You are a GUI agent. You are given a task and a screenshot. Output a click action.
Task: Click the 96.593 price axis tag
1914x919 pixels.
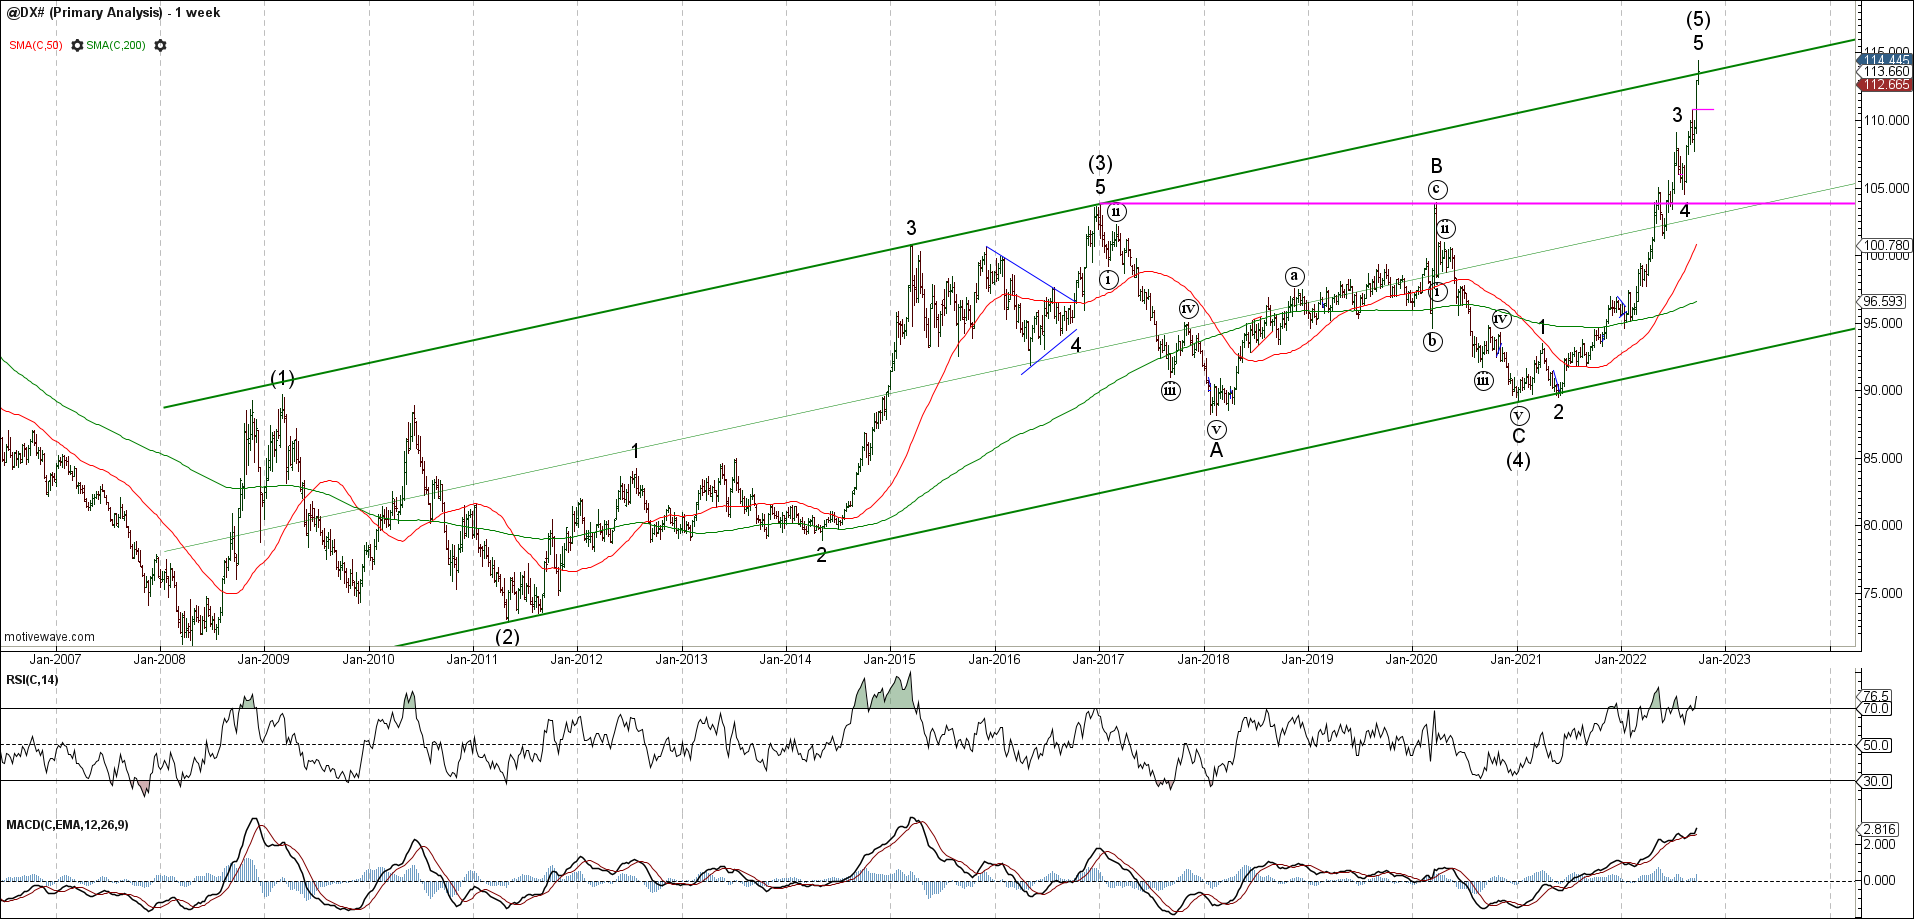[x=1882, y=301]
